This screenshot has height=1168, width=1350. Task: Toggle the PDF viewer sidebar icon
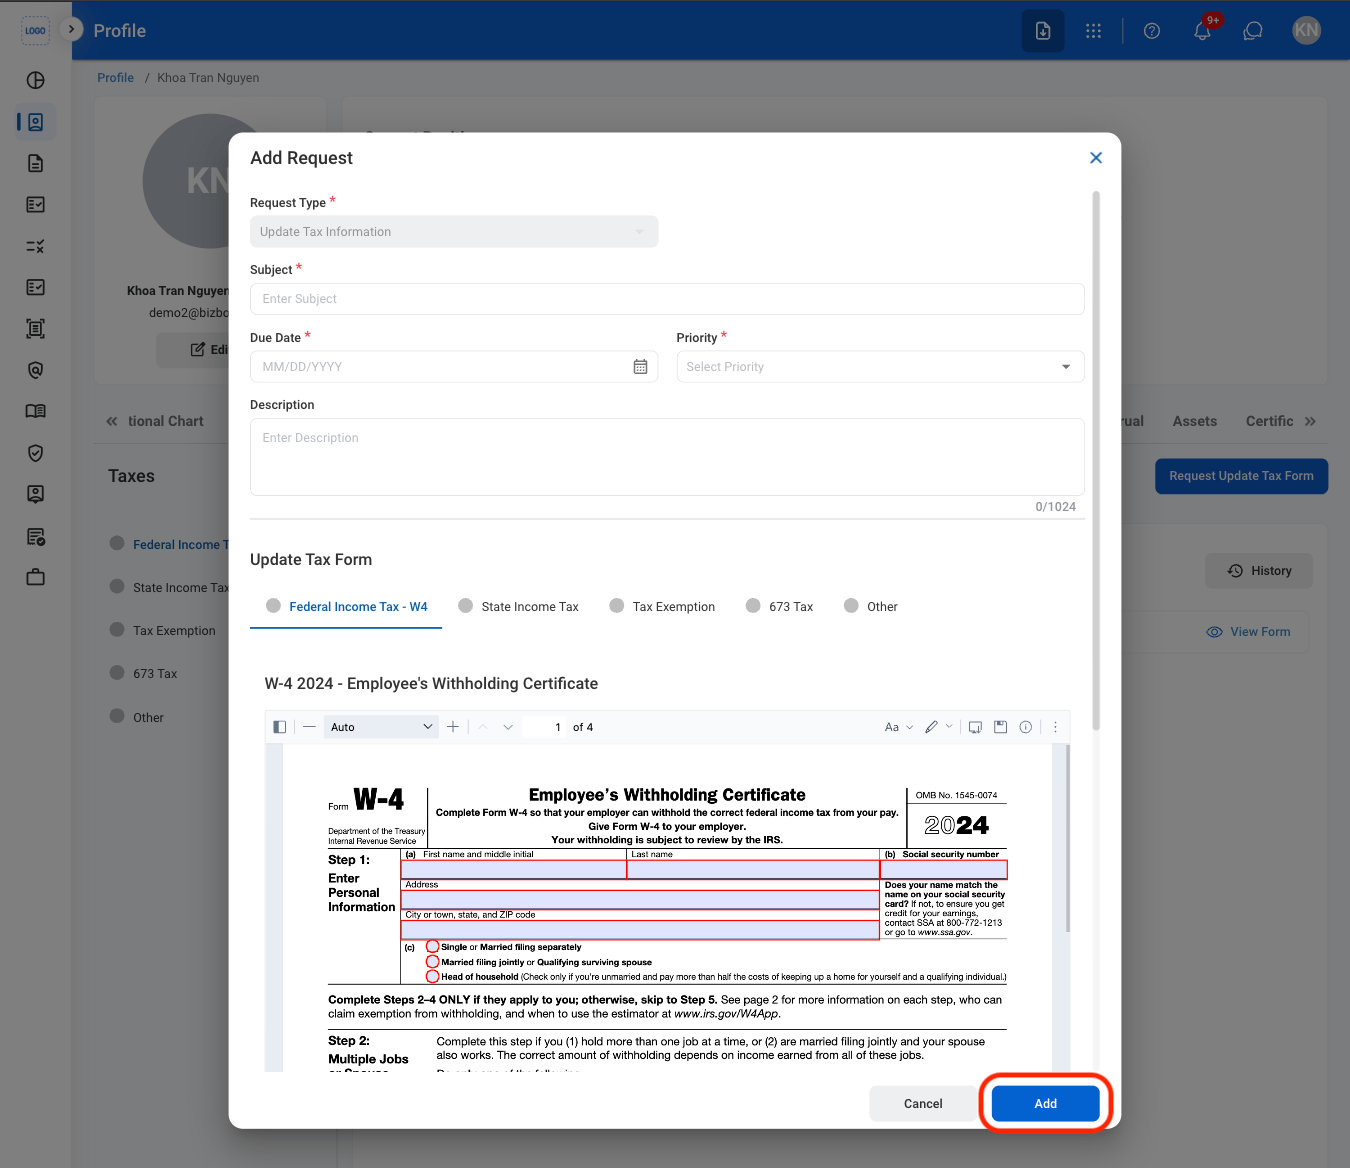point(280,727)
